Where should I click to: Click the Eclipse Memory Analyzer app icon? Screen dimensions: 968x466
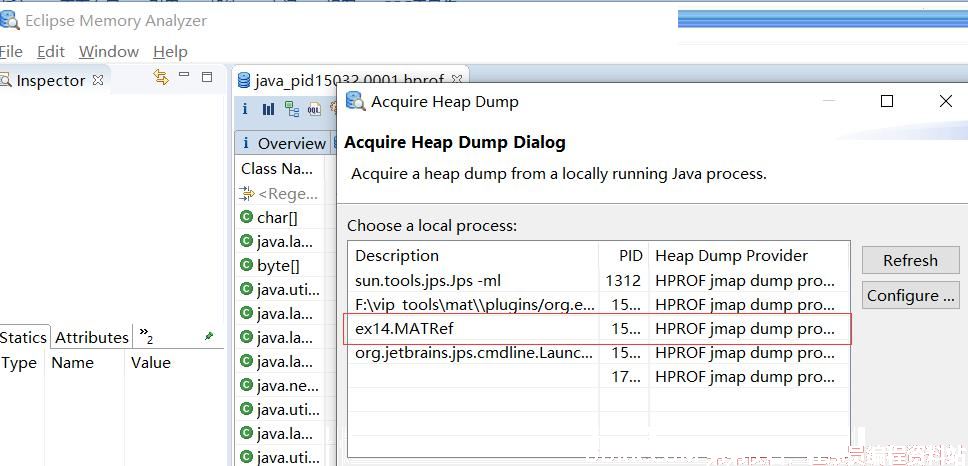click(x=9, y=20)
